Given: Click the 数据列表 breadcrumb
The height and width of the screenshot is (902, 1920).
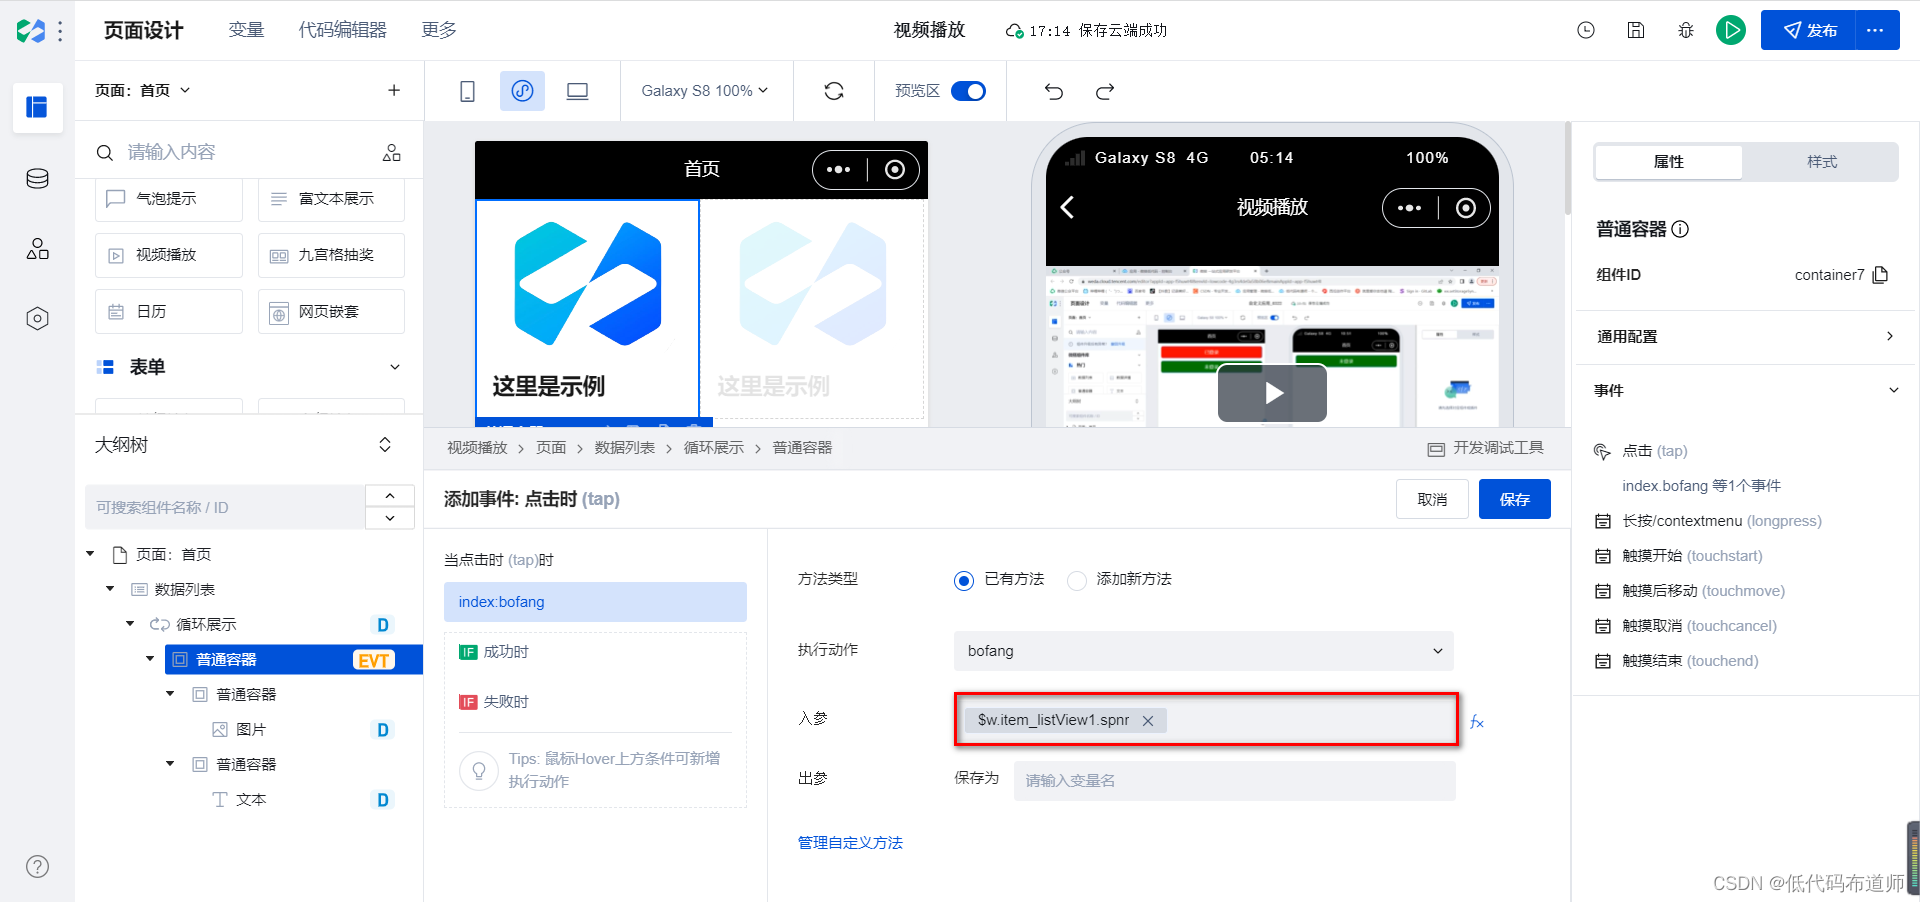Looking at the screenshot, I should 625,448.
